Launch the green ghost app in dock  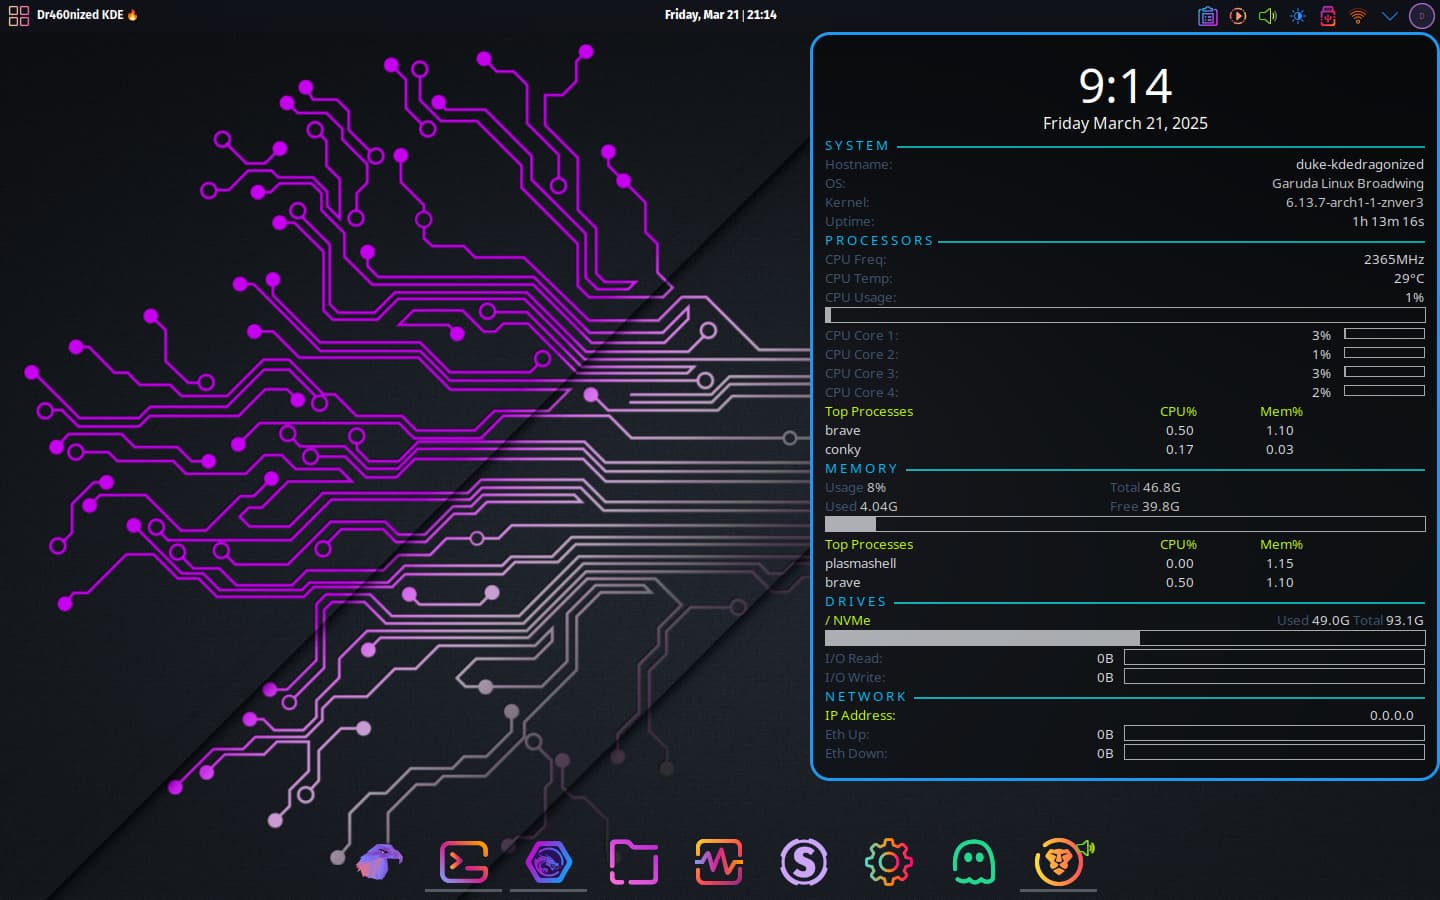point(974,862)
